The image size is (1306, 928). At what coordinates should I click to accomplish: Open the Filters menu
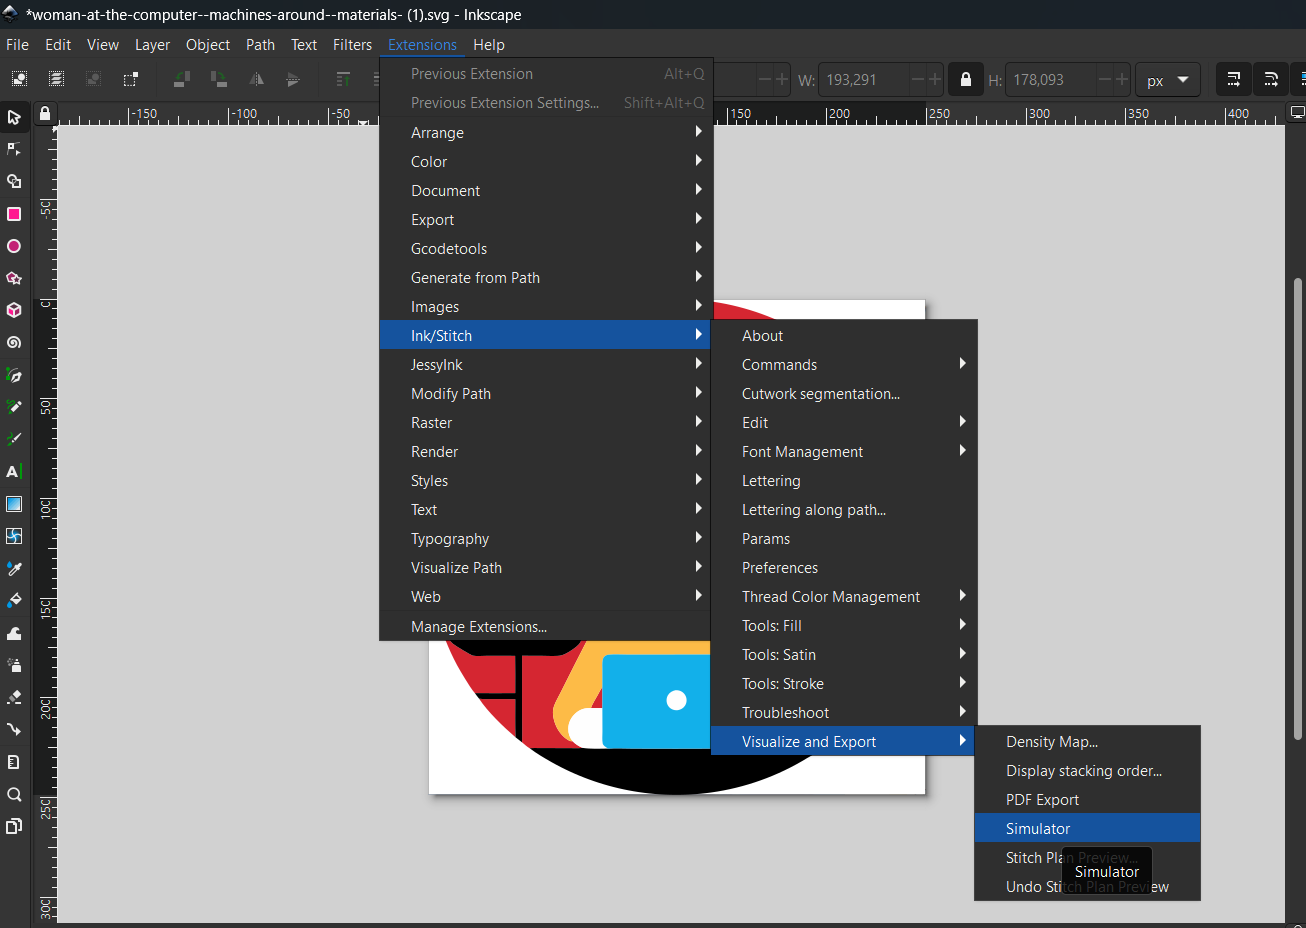click(352, 44)
